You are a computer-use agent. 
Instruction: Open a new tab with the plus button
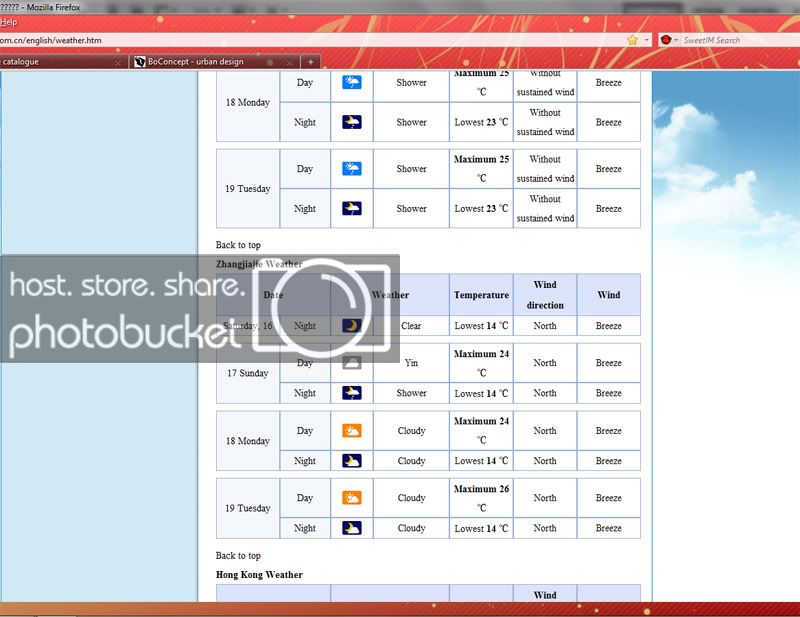pyautogui.click(x=310, y=62)
